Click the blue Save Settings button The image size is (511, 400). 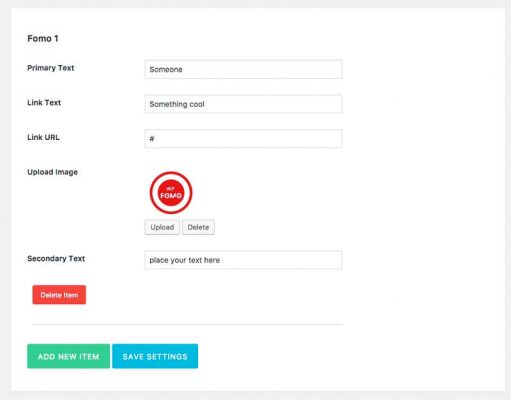(155, 356)
